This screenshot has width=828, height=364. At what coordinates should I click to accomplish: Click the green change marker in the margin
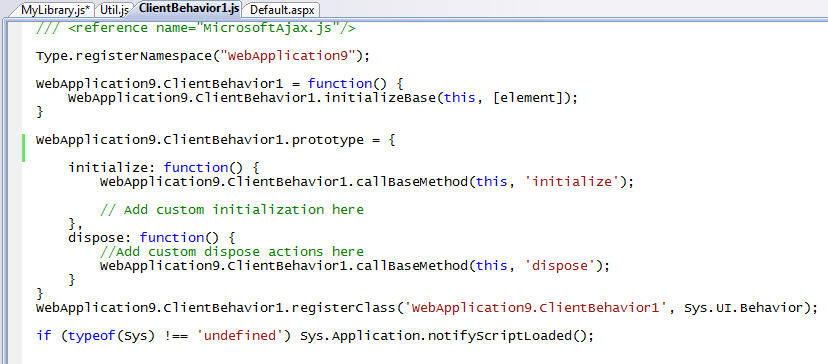click(x=24, y=147)
